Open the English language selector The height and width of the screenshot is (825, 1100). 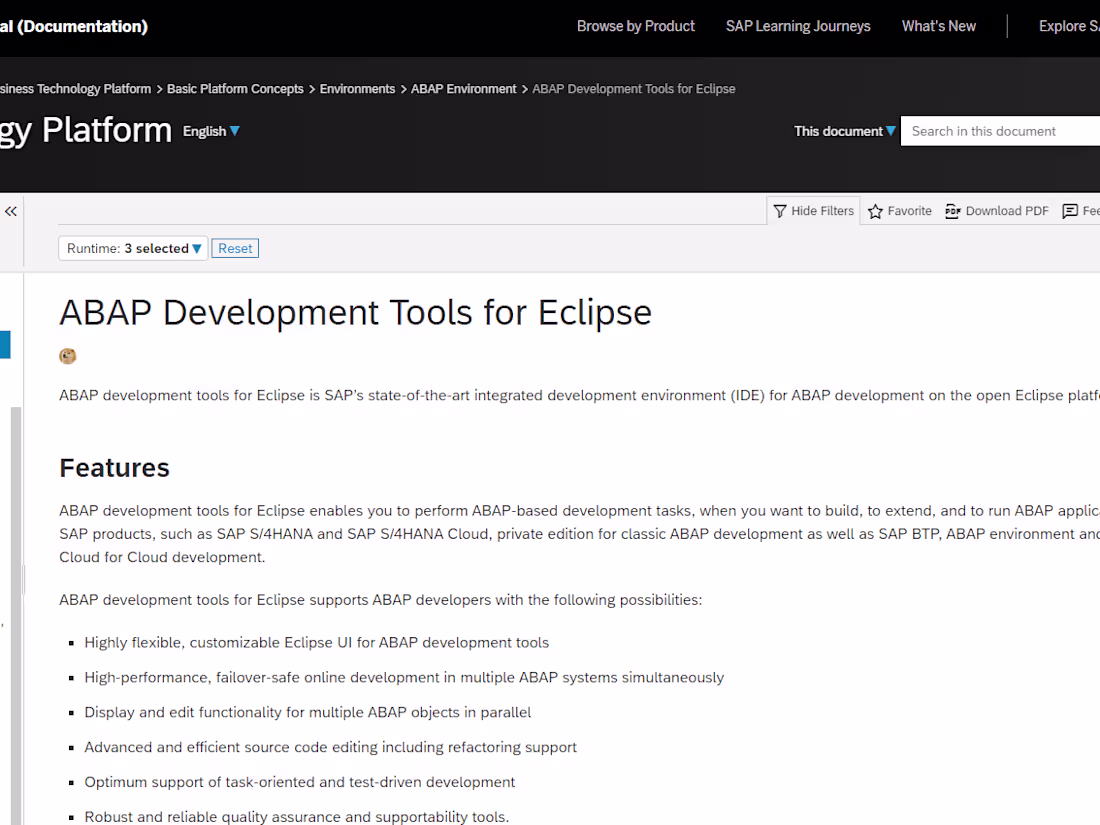210,131
